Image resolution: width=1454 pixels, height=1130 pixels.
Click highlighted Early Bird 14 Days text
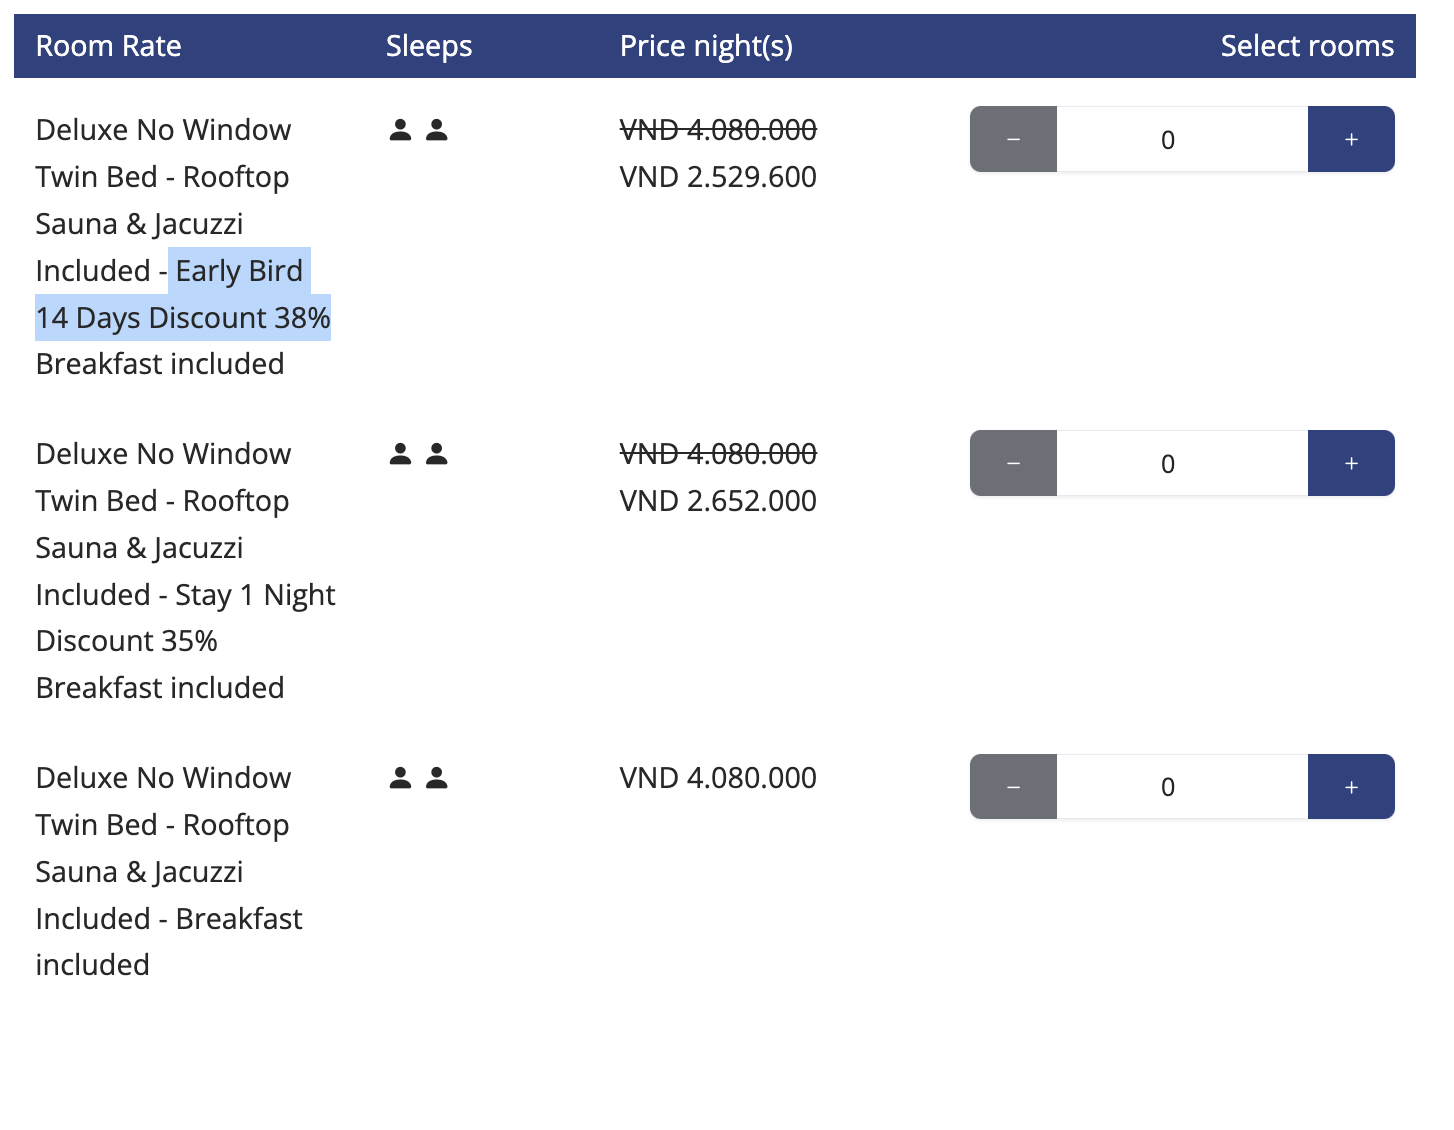pyautogui.click(x=183, y=294)
